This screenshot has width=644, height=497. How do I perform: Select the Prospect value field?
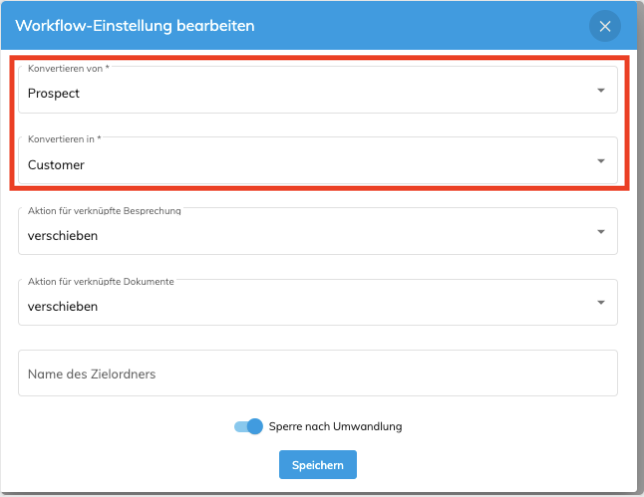coord(317,90)
